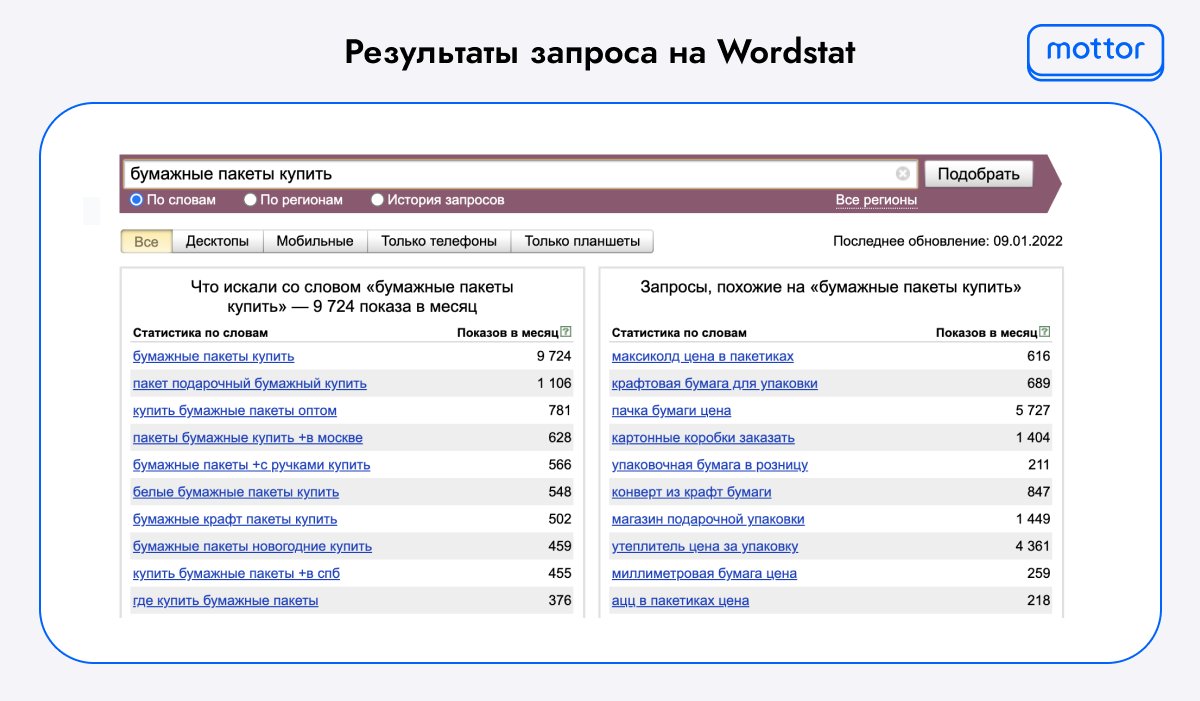Image resolution: width=1200 pixels, height=701 pixels.
Task: Open 'магазин подарочной упаковки' link
Action: pos(708,519)
